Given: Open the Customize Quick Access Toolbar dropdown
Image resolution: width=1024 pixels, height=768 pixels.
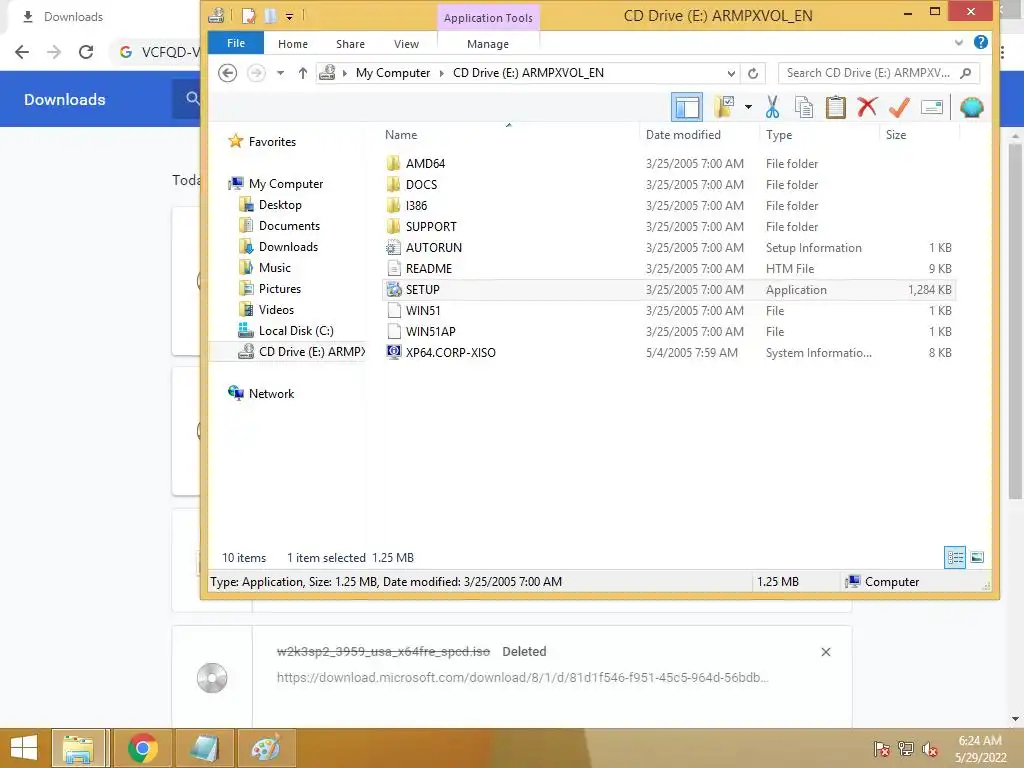Looking at the screenshot, I should pyautogui.click(x=289, y=16).
